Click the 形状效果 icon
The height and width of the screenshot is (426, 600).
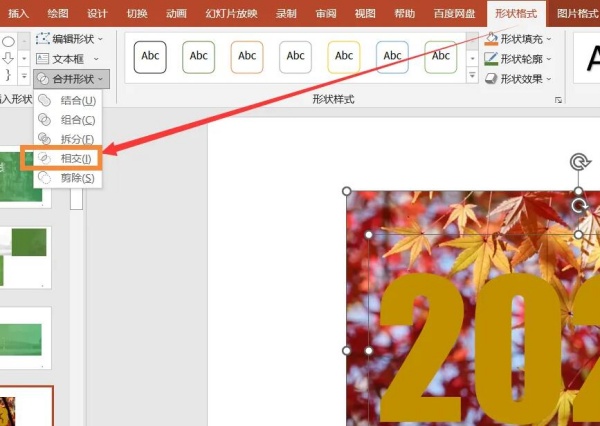[x=491, y=79]
